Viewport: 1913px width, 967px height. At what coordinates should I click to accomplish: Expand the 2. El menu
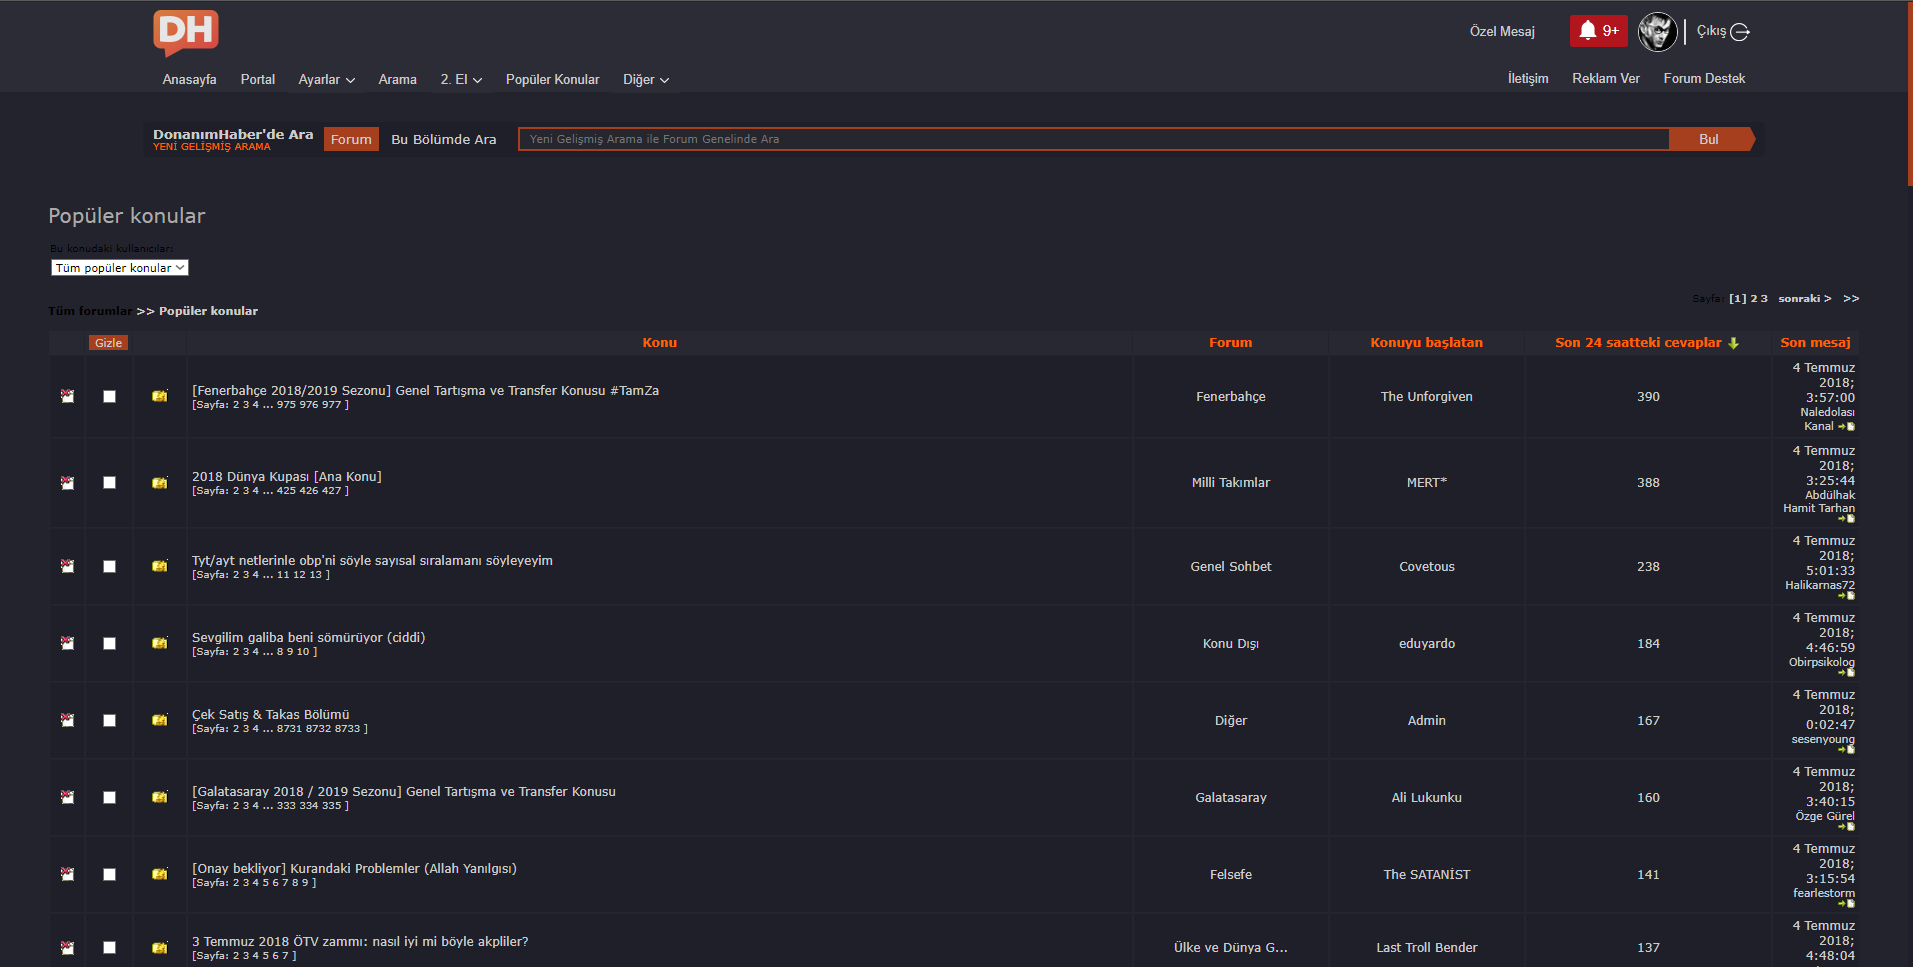[461, 79]
